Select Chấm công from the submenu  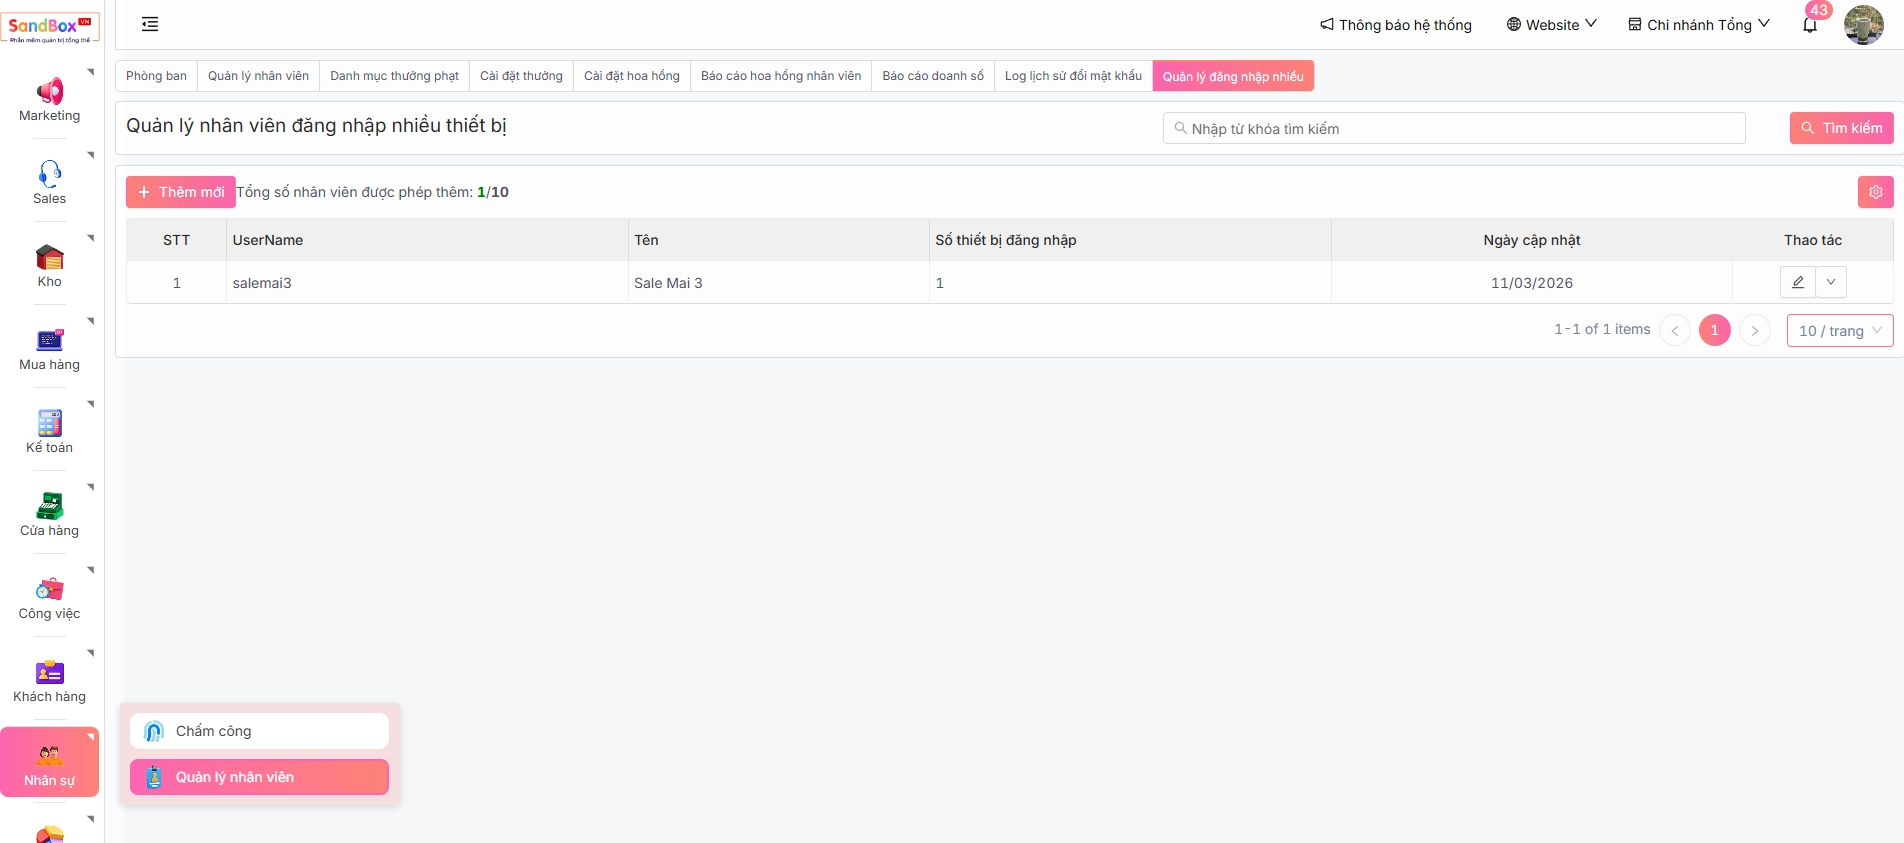259,731
